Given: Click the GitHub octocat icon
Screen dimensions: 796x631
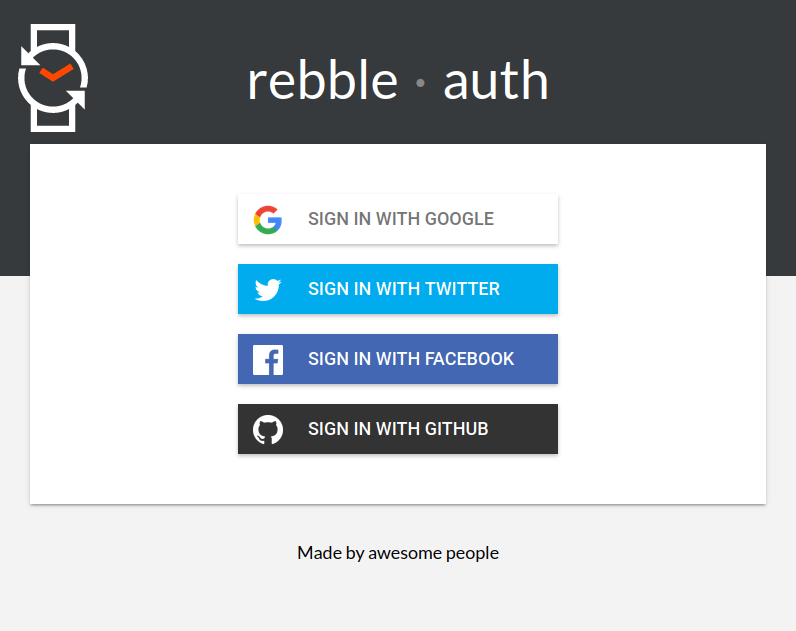Looking at the screenshot, I should tap(268, 429).
